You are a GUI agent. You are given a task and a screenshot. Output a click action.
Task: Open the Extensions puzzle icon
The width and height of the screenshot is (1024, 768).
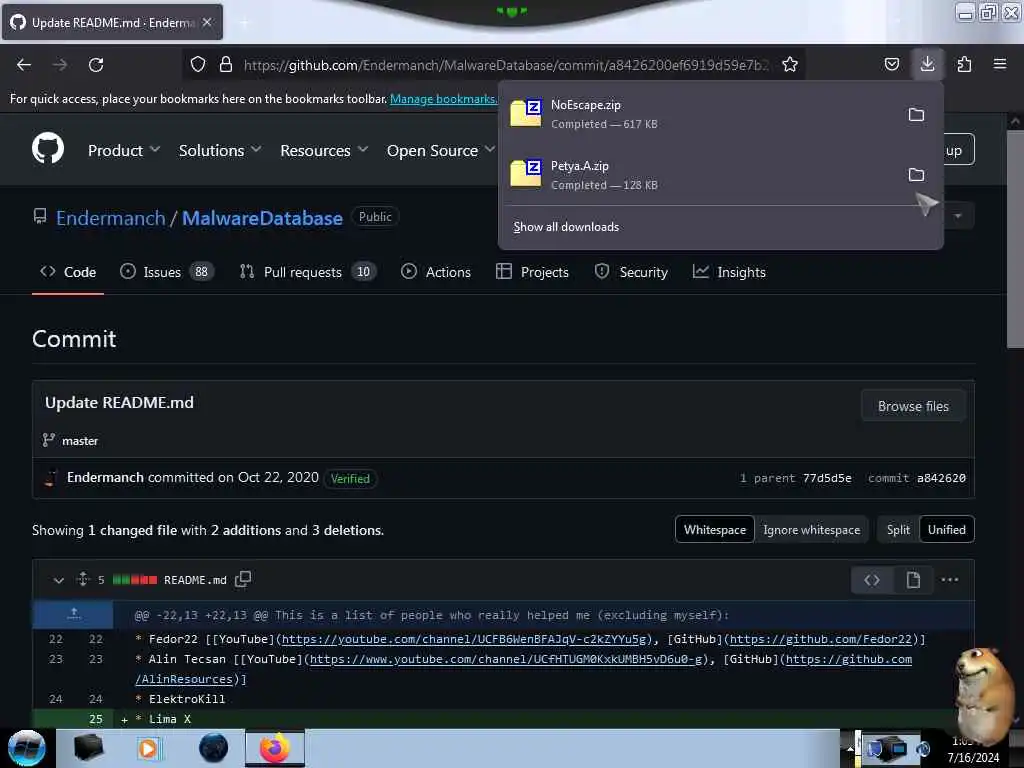pos(964,64)
